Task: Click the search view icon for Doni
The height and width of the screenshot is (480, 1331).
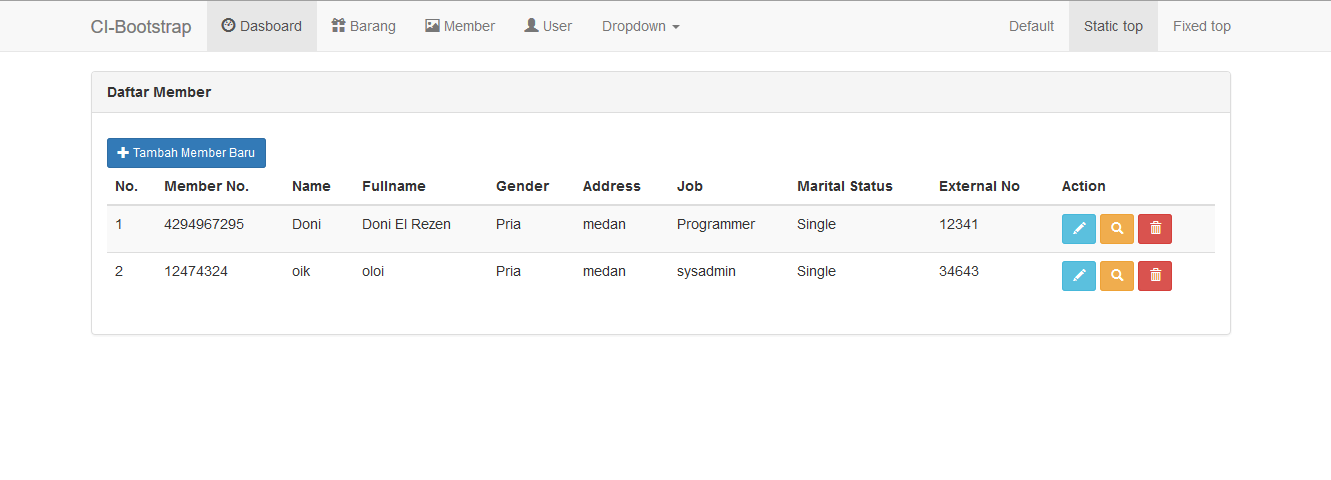Action: coord(1116,229)
